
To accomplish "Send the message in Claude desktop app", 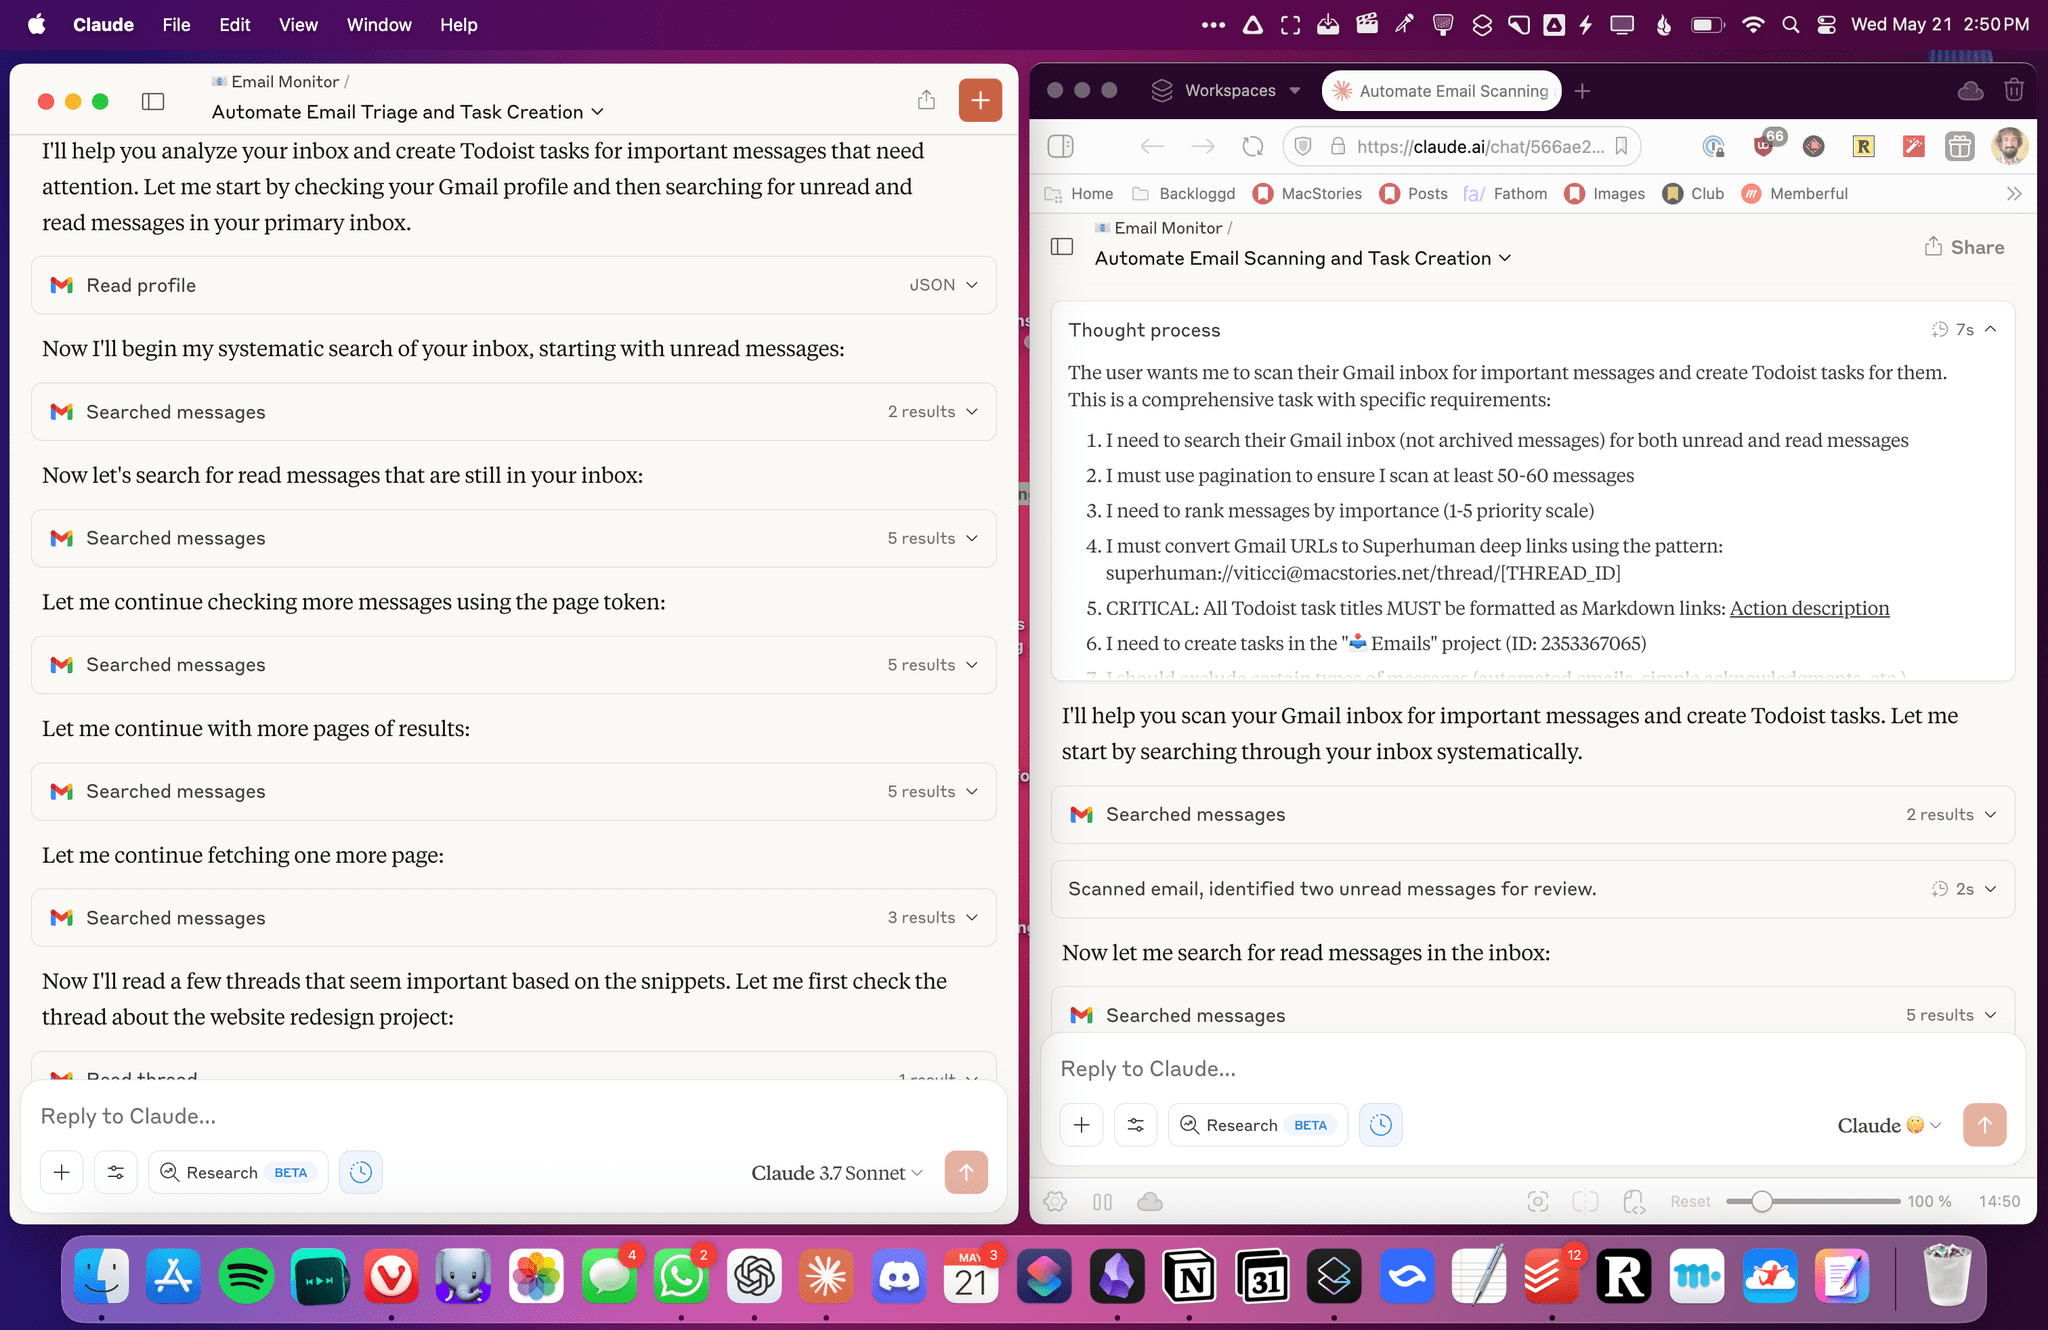I will pyautogui.click(x=966, y=1172).
